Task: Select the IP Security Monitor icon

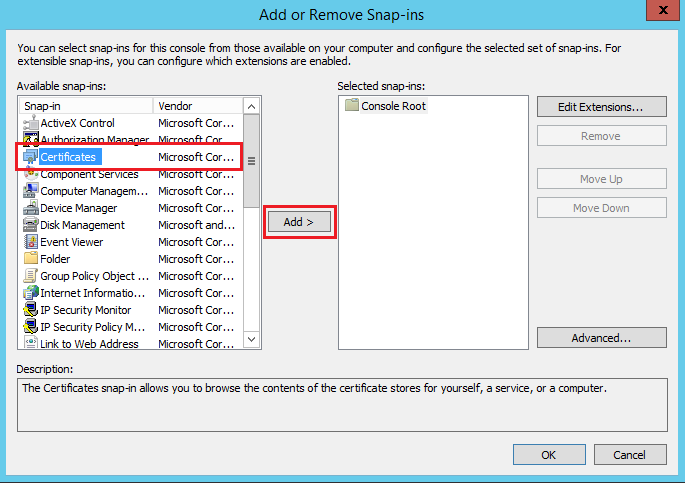Action: 30,310
